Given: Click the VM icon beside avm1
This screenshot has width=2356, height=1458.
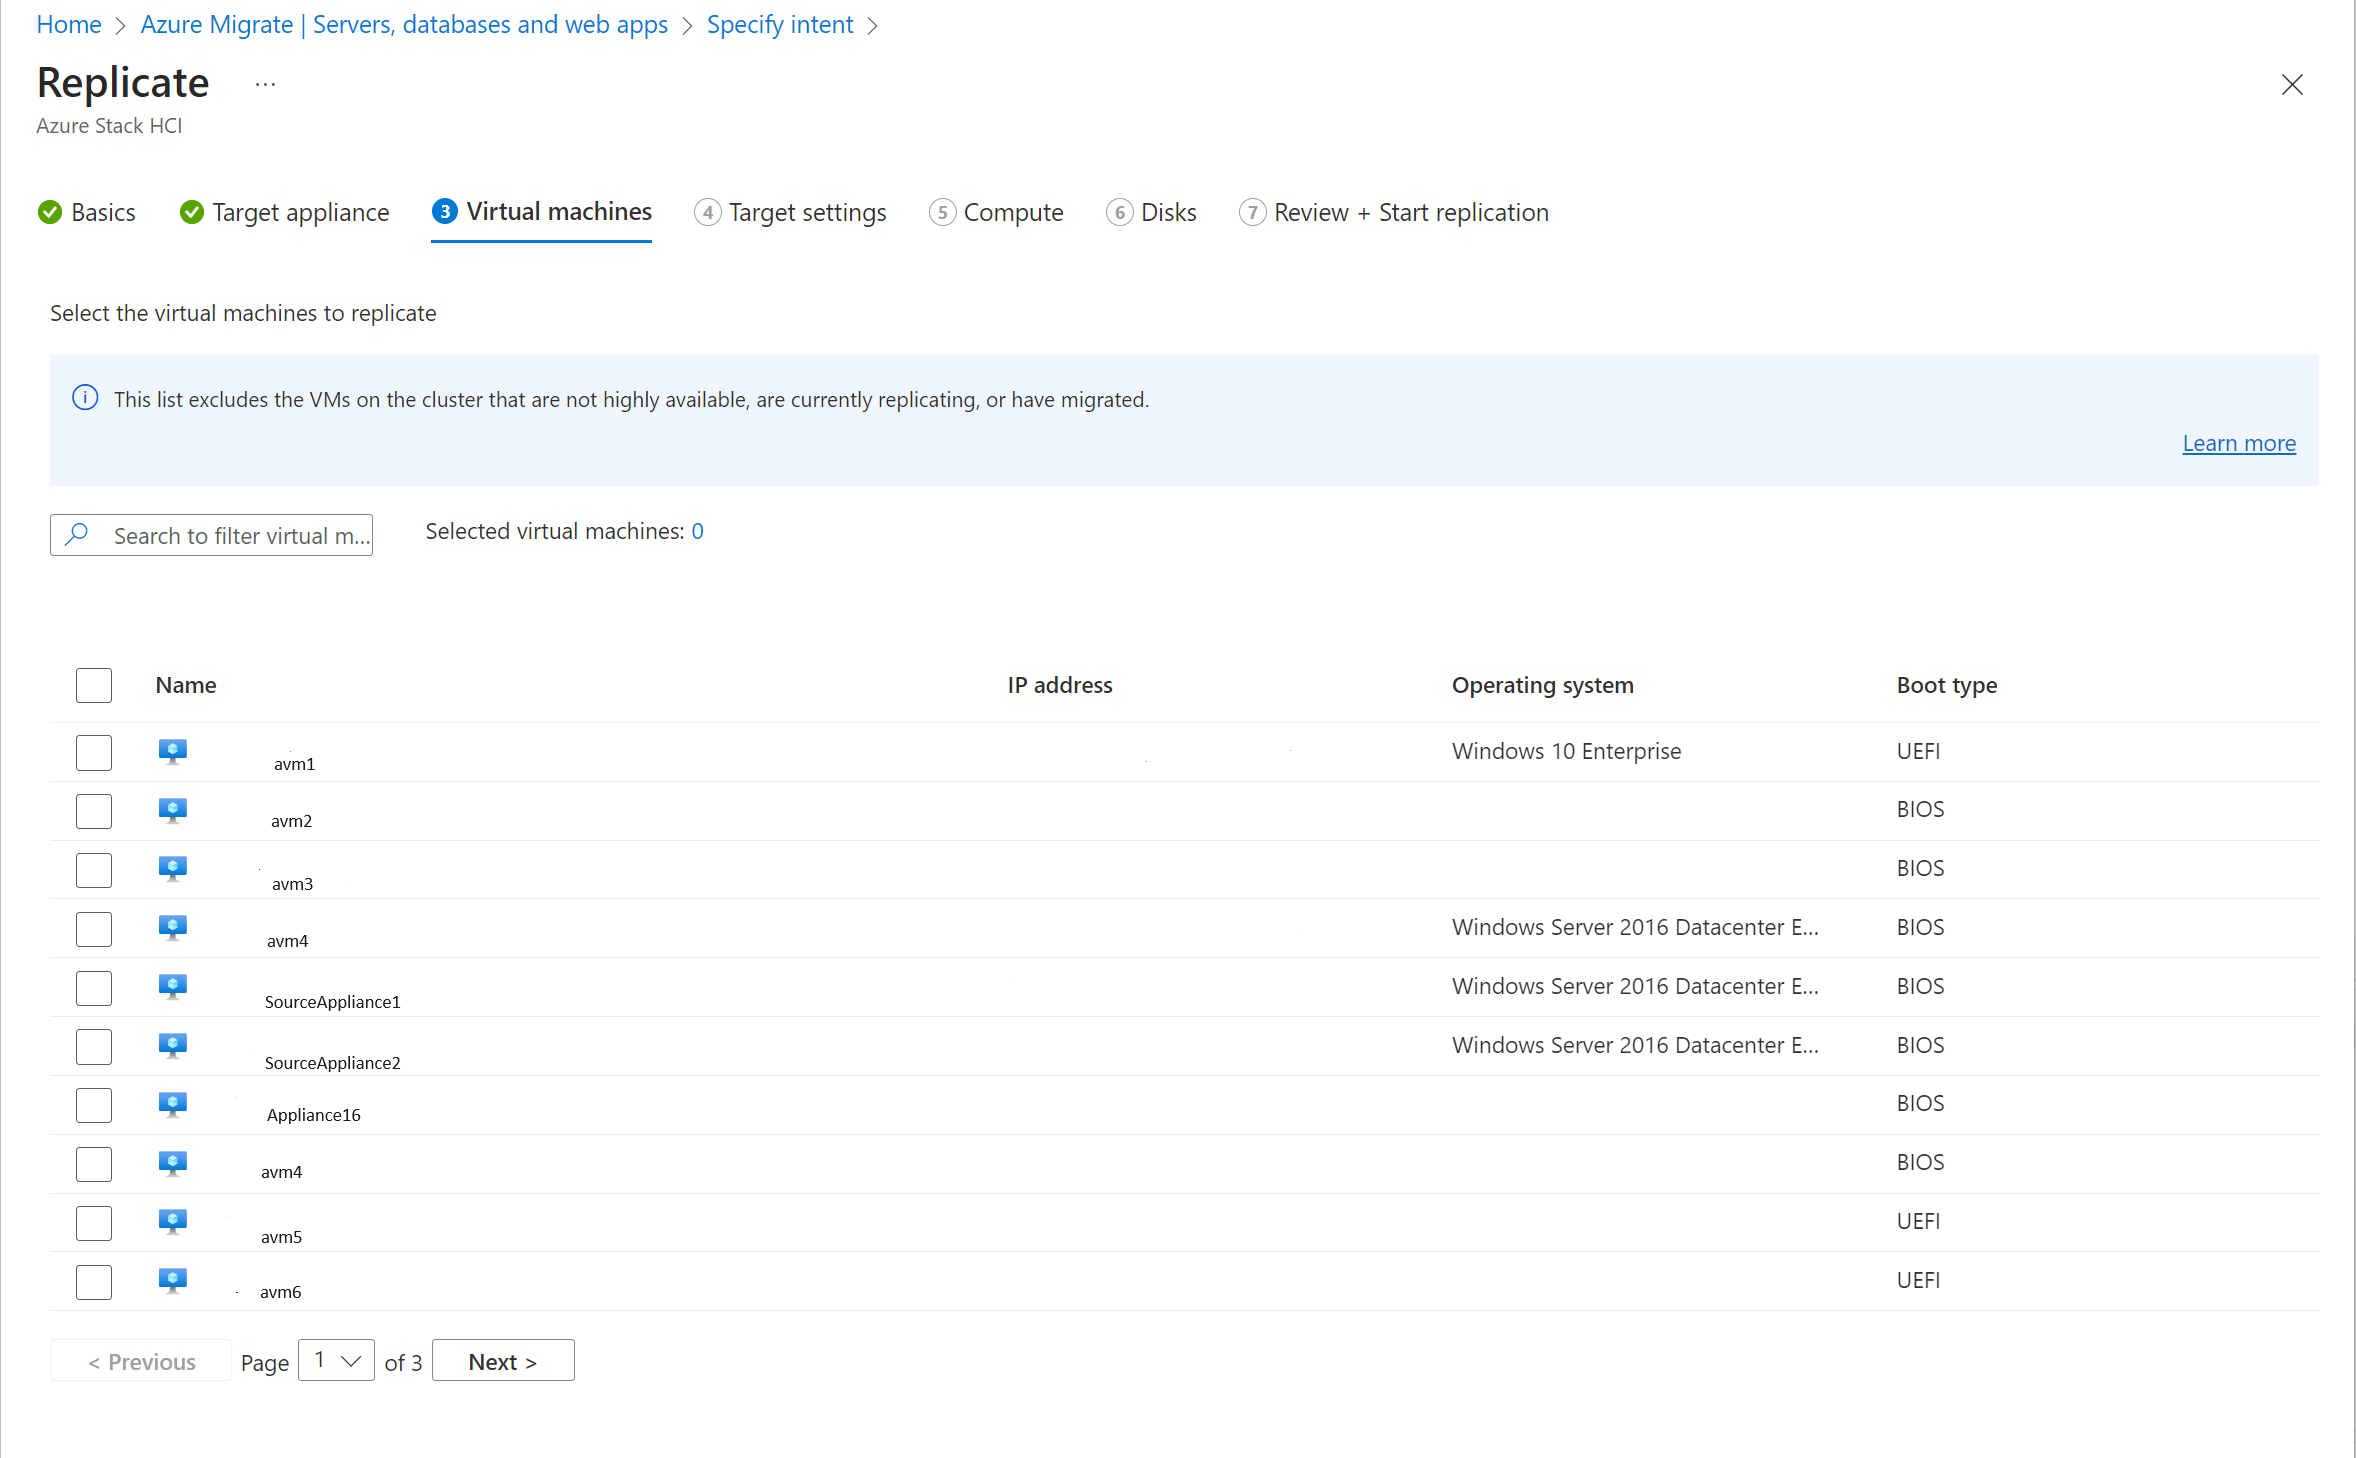Looking at the screenshot, I should 173,752.
